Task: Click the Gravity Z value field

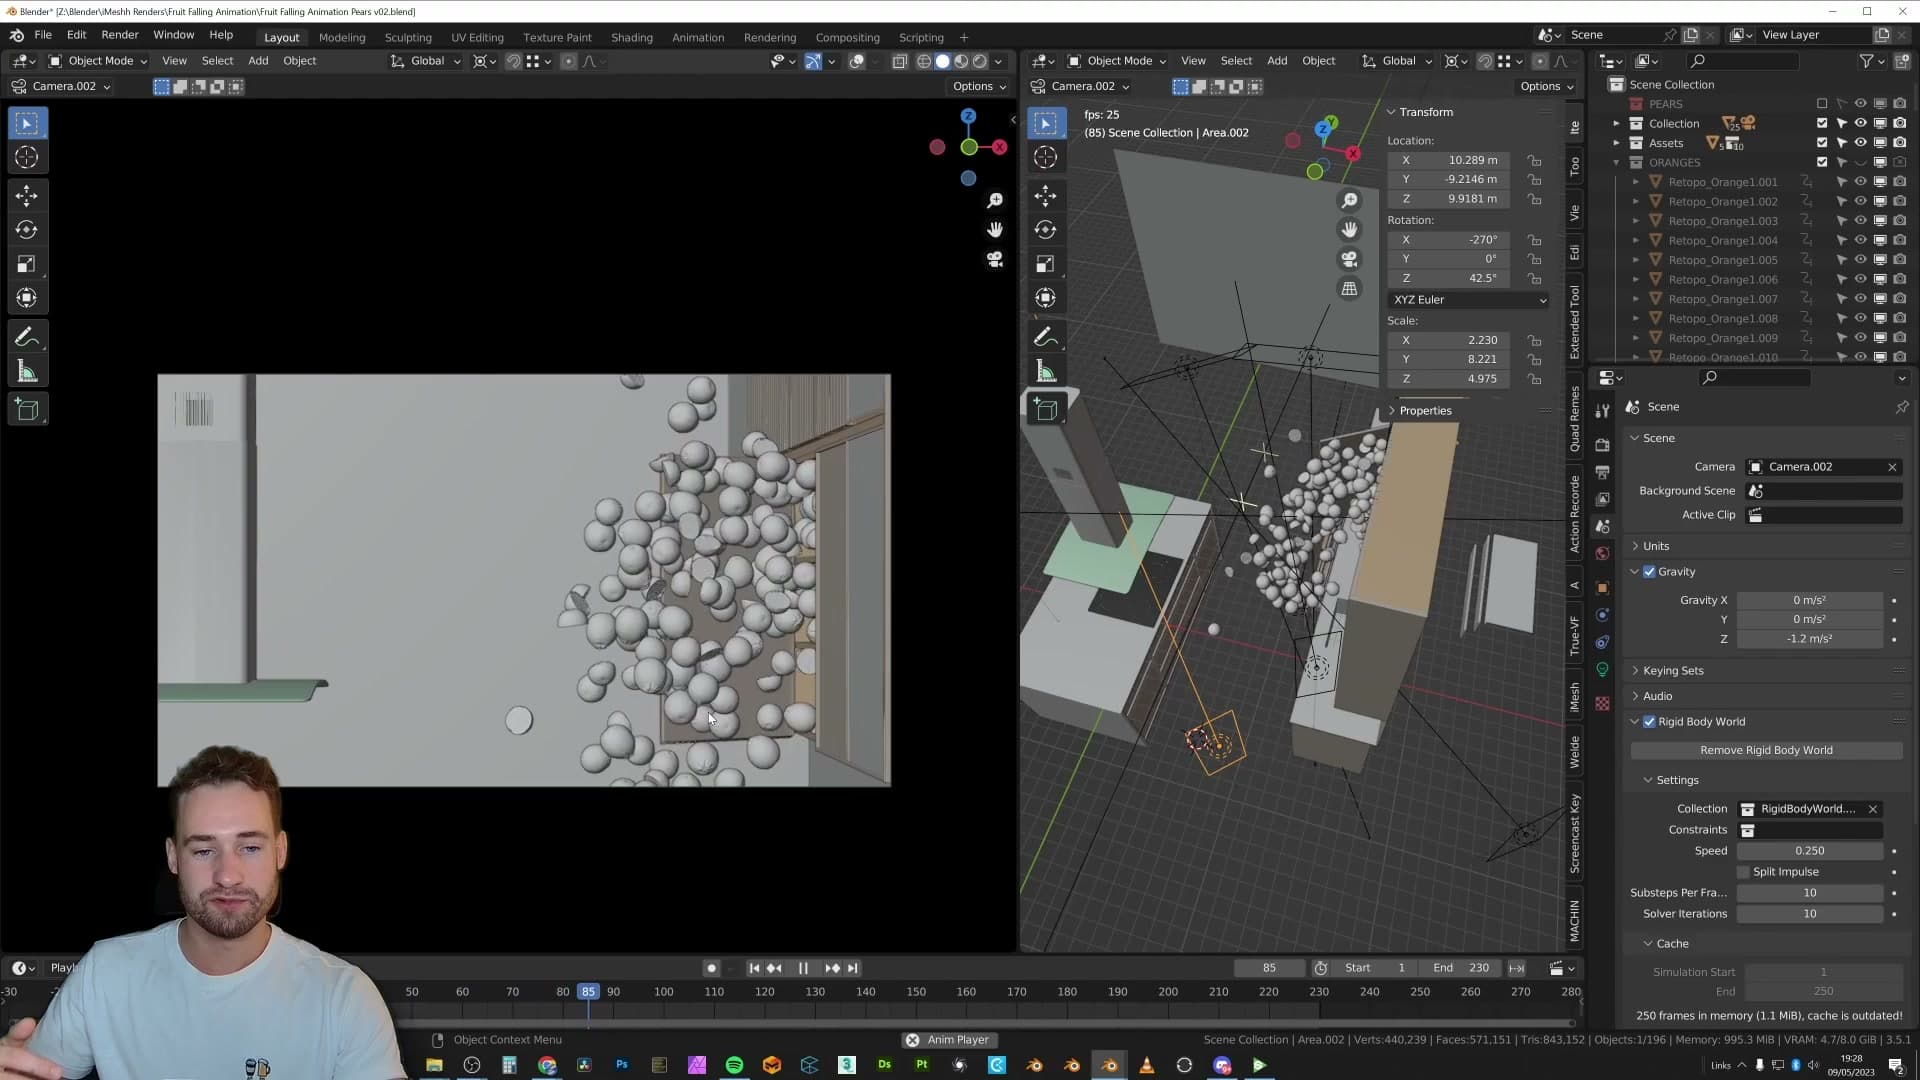Action: 1810,639
